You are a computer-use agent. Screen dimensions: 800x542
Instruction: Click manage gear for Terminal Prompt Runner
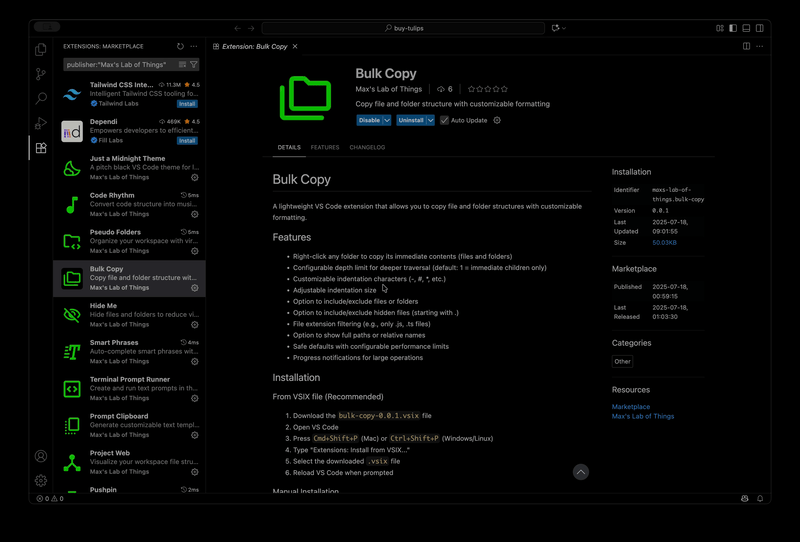tap(194, 398)
